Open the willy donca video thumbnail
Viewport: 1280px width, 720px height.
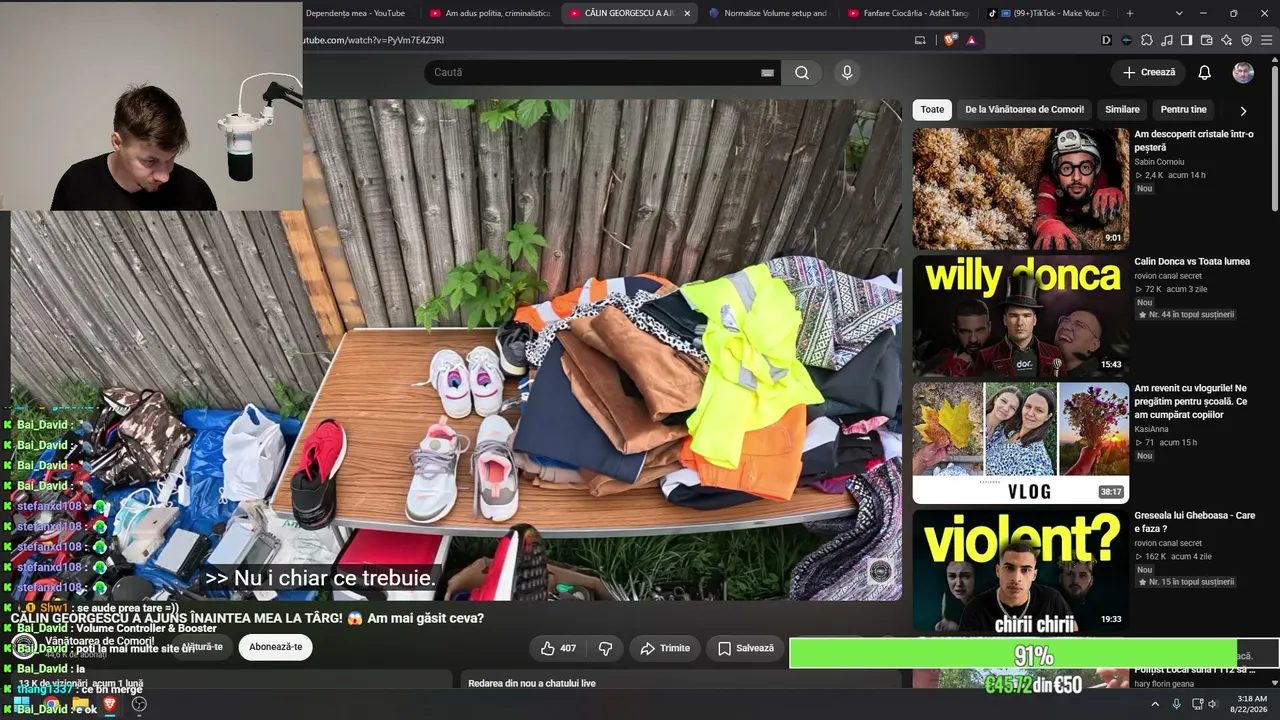tap(1020, 316)
